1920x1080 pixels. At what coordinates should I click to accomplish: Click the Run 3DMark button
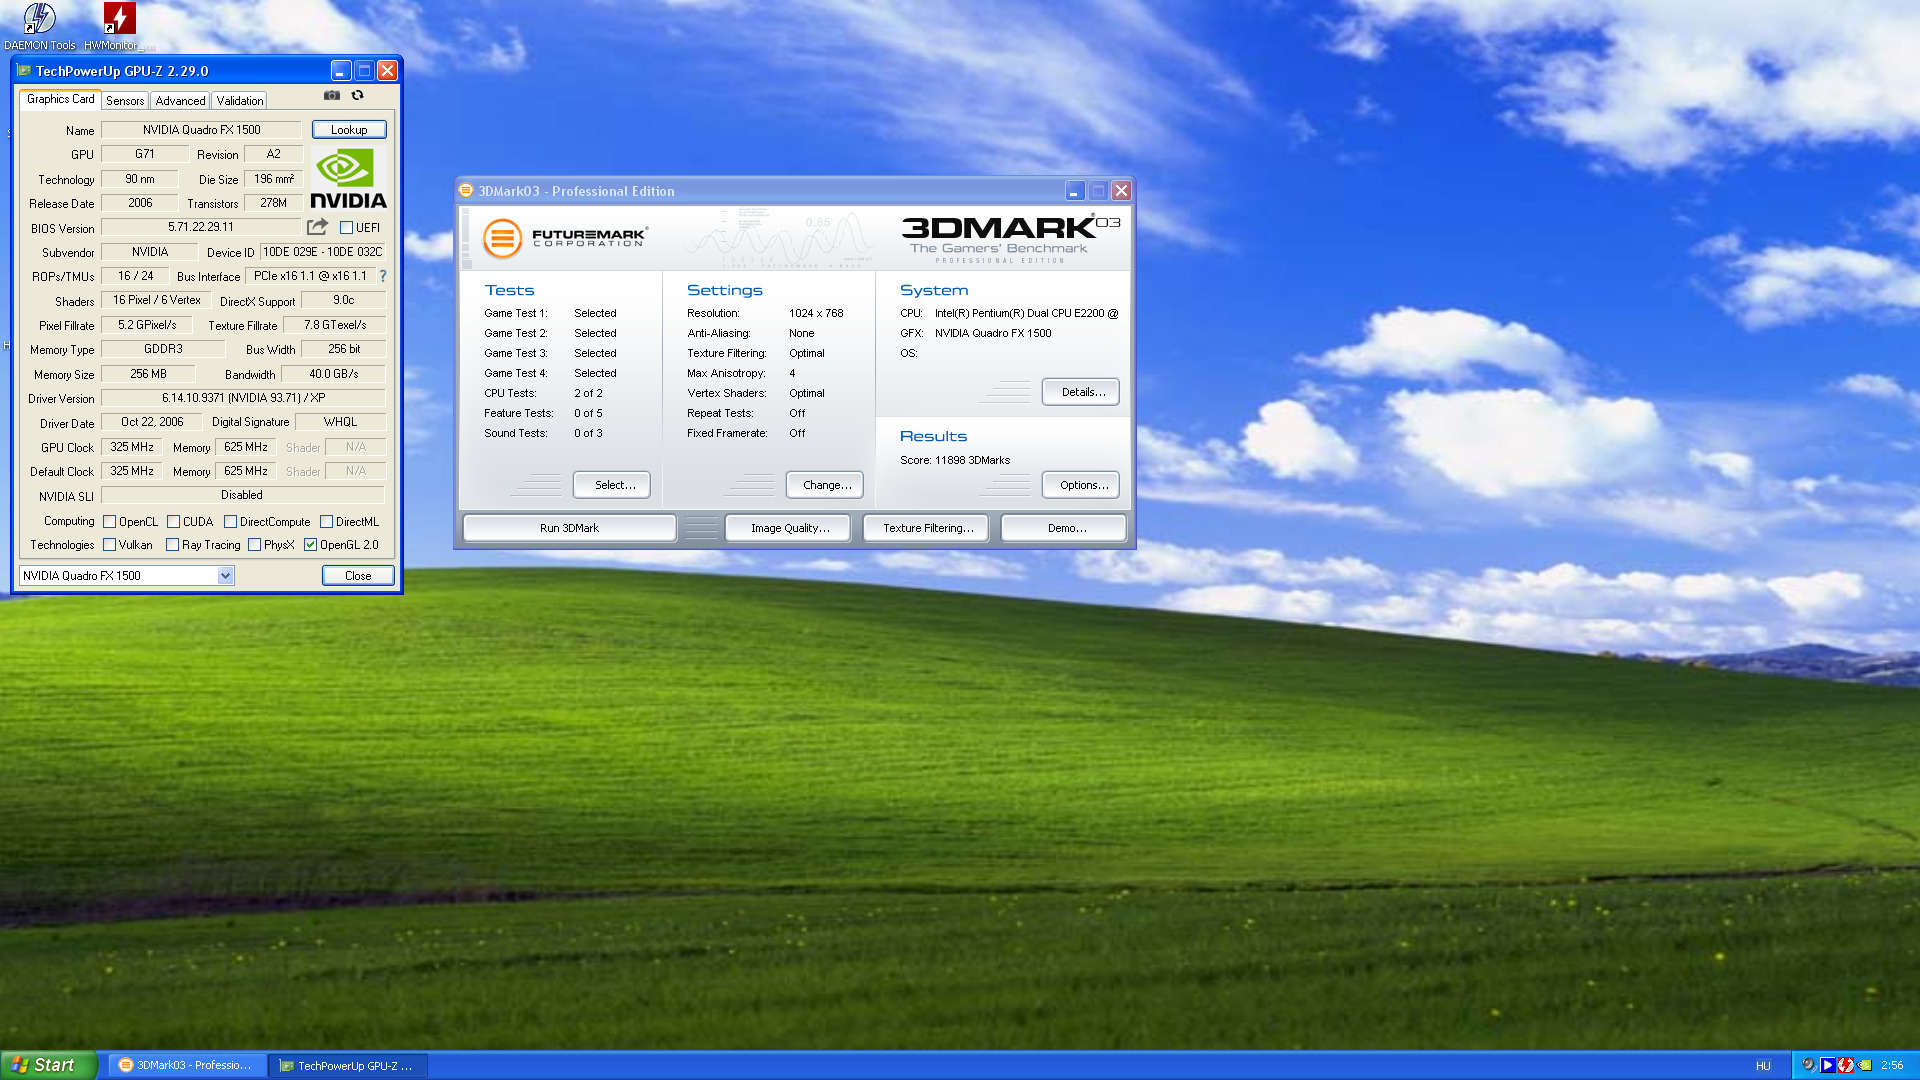click(569, 528)
